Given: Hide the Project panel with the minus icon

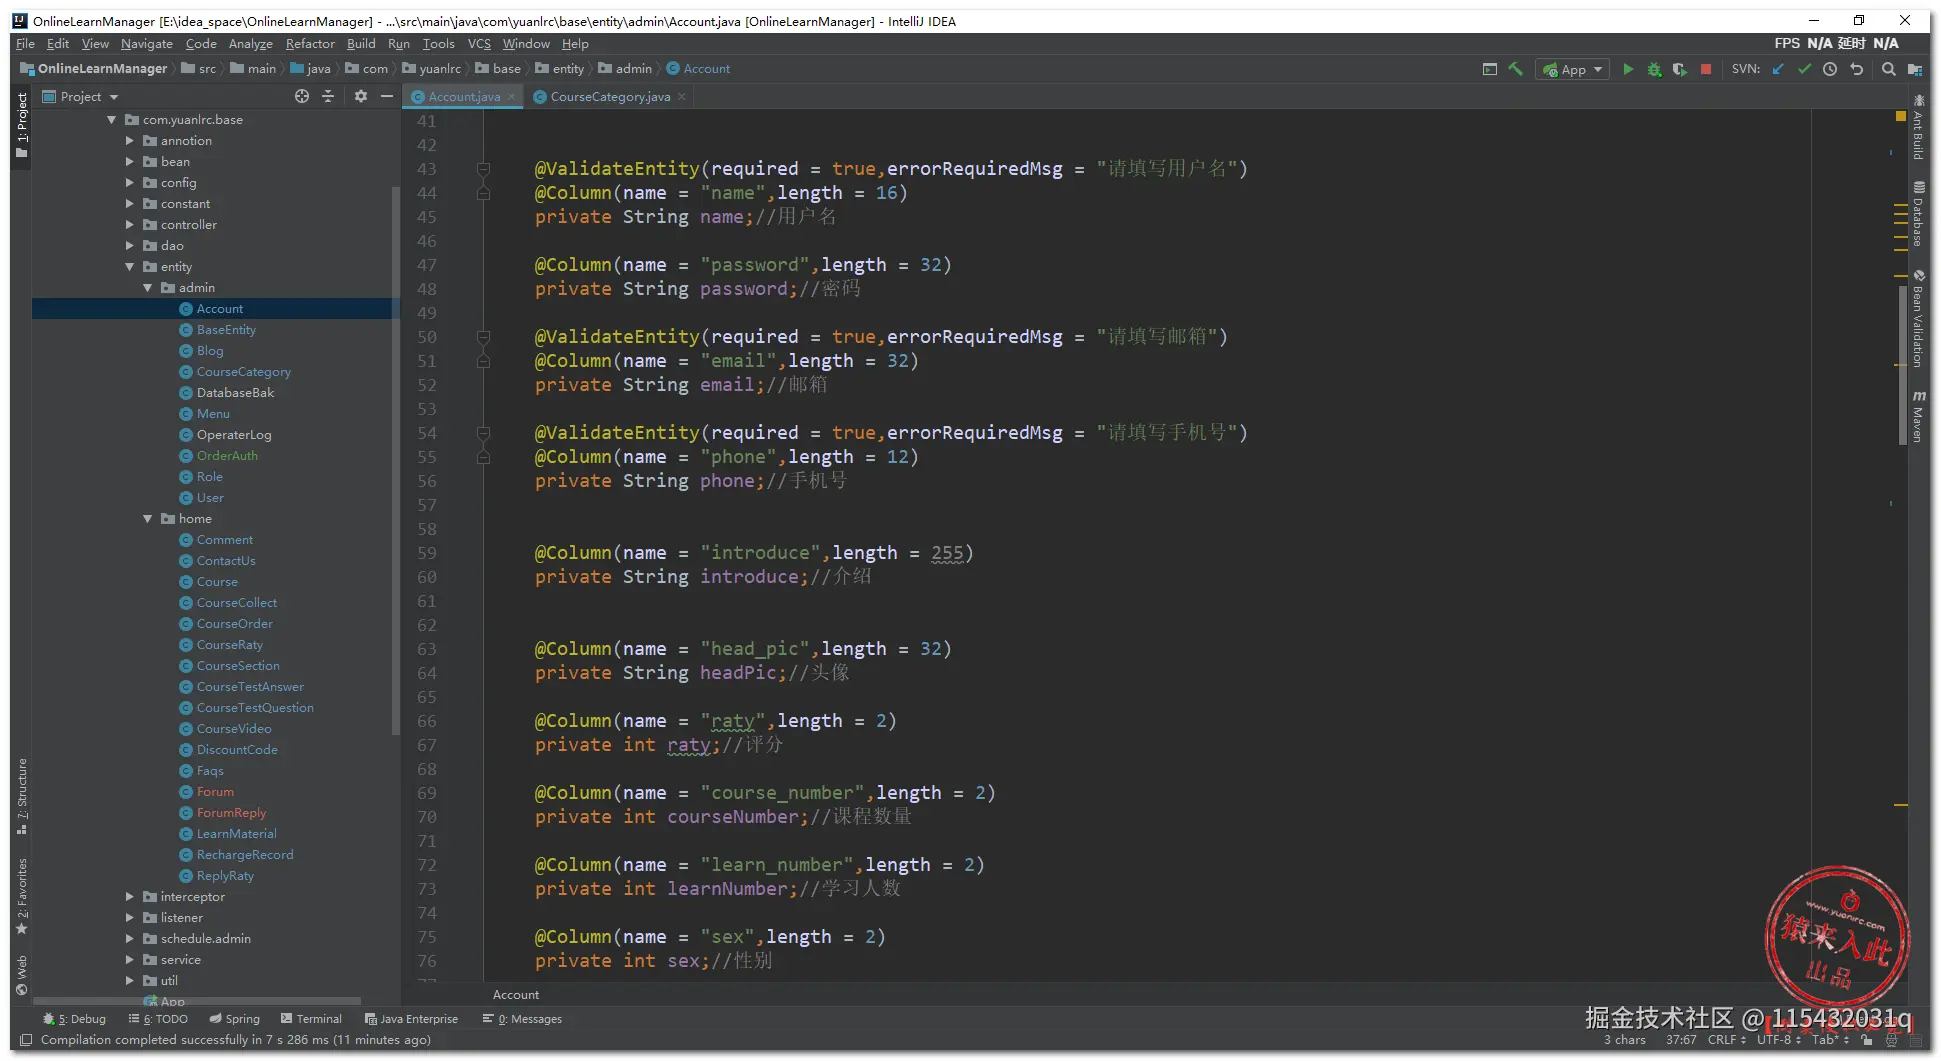Looking at the screenshot, I should coord(387,96).
